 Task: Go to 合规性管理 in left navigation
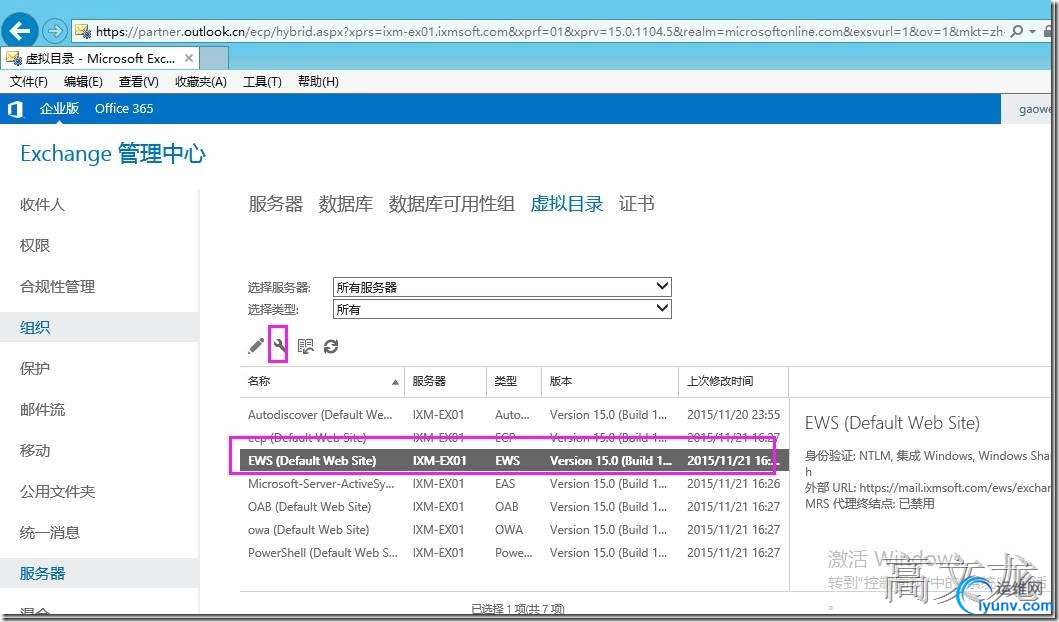point(57,287)
